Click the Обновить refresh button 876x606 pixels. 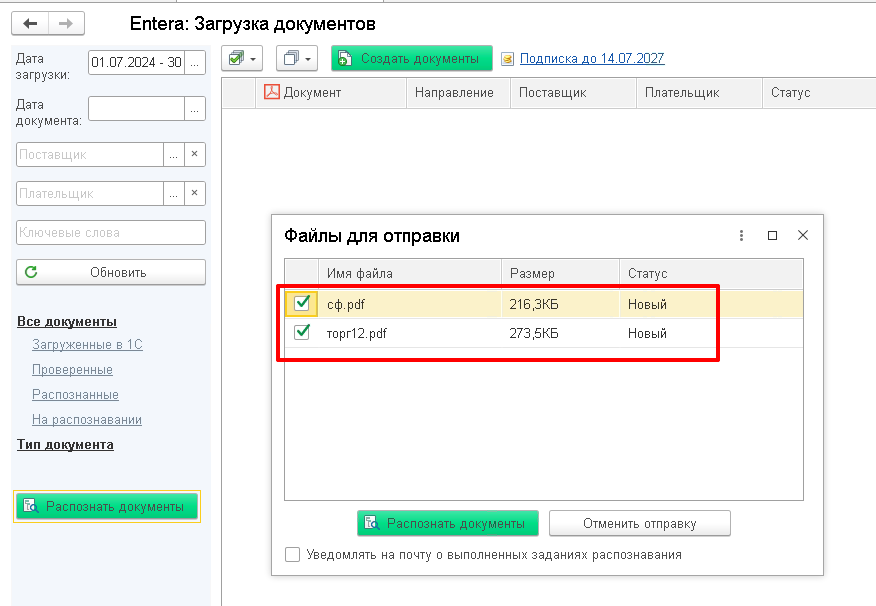click(111, 273)
